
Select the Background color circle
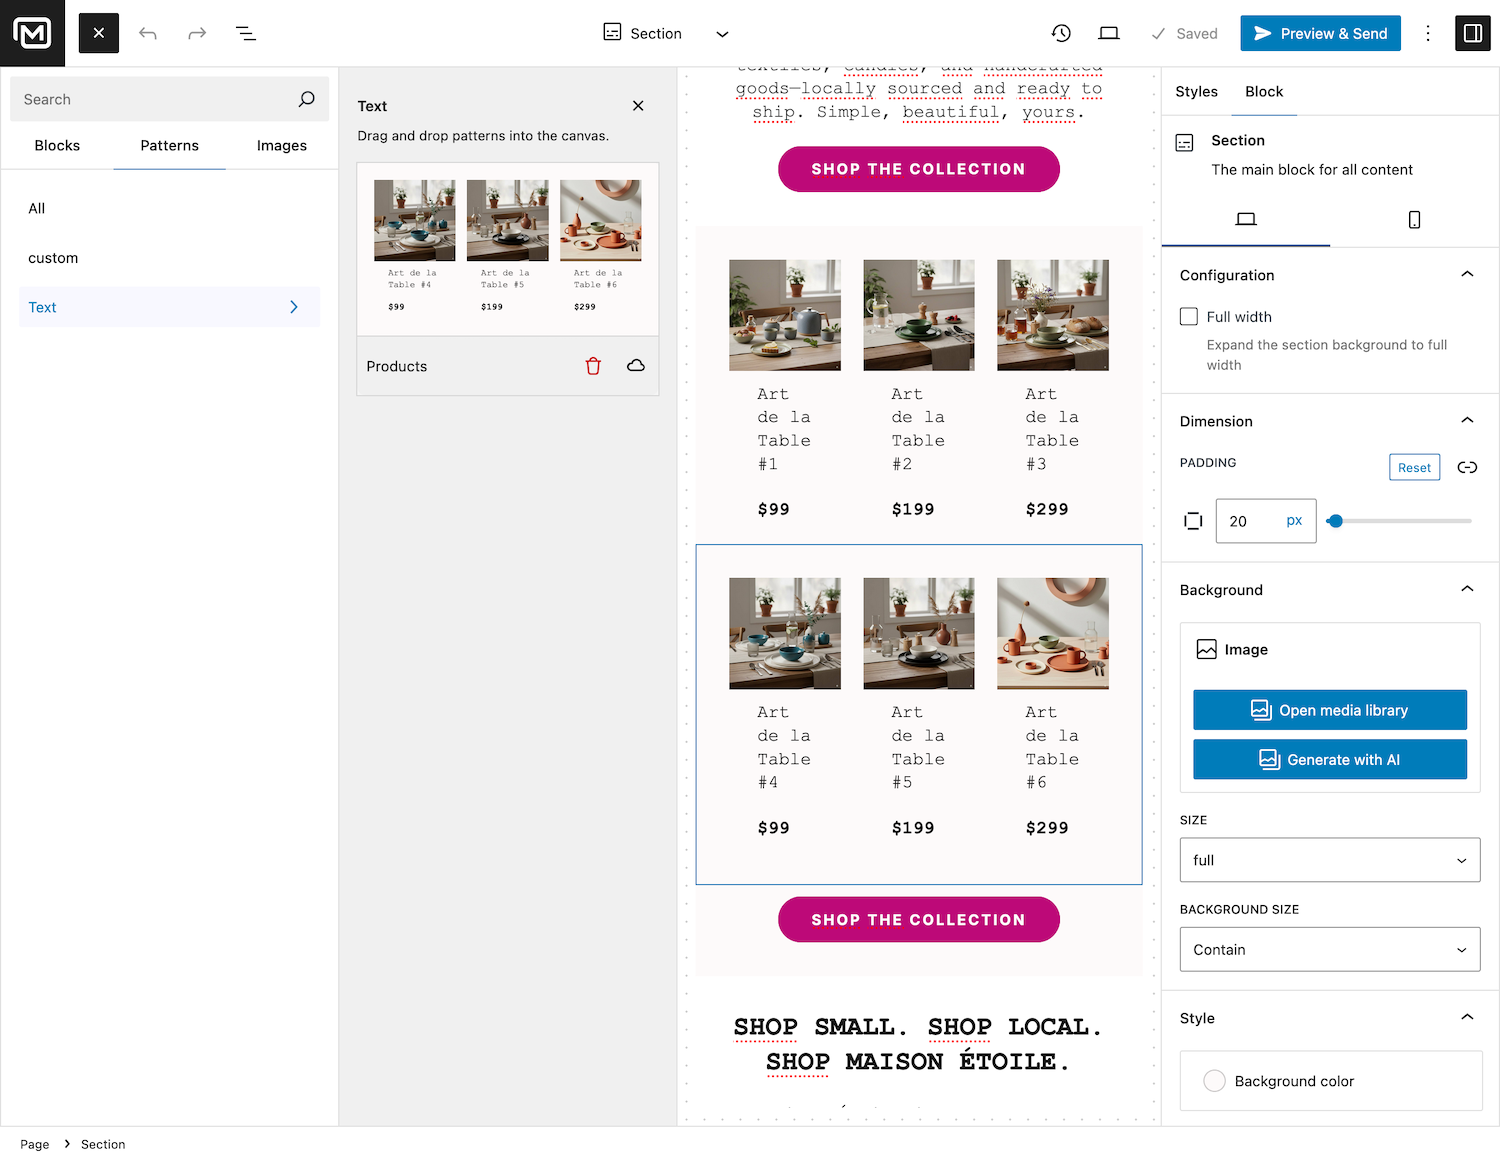tap(1214, 1081)
